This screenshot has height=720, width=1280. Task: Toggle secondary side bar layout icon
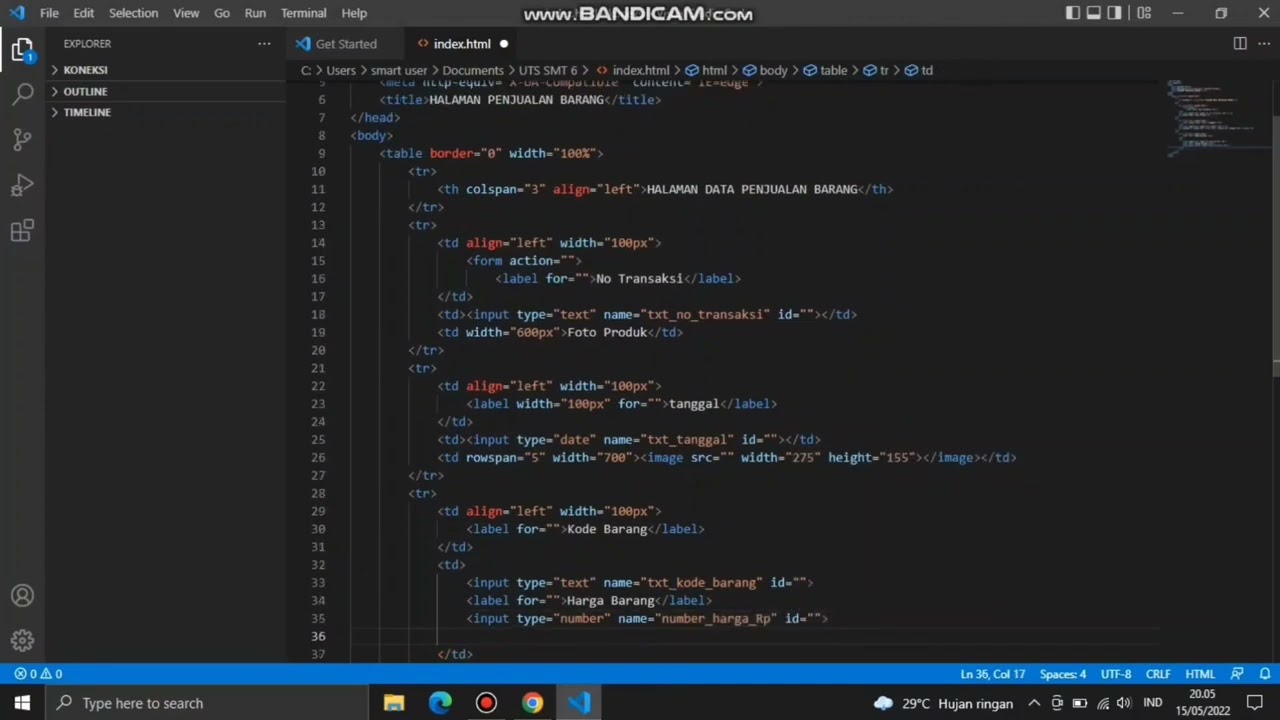[1115, 13]
